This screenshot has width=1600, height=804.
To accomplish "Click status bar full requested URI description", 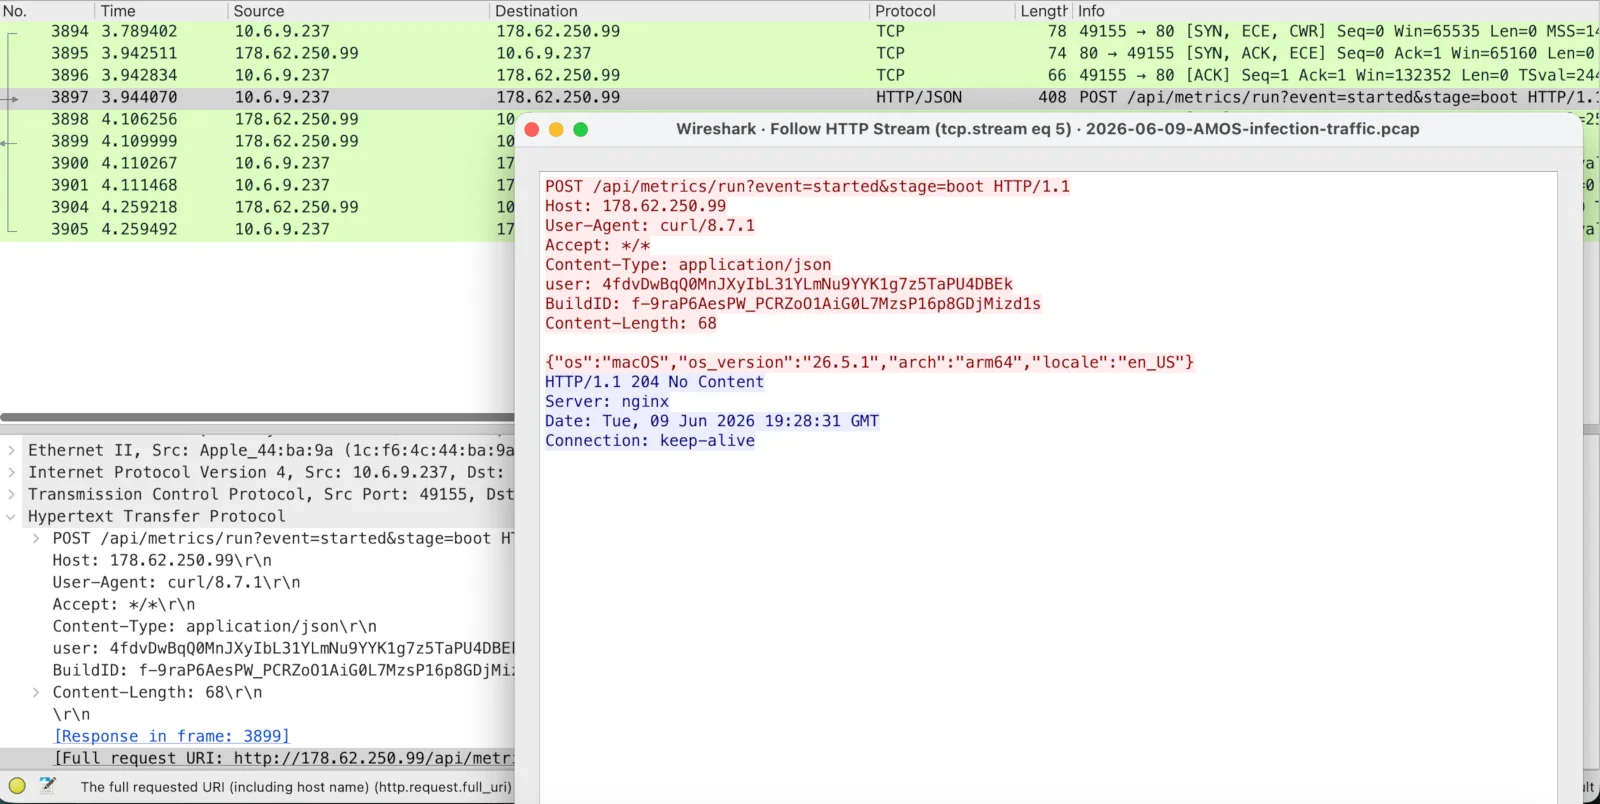I will coord(296,787).
